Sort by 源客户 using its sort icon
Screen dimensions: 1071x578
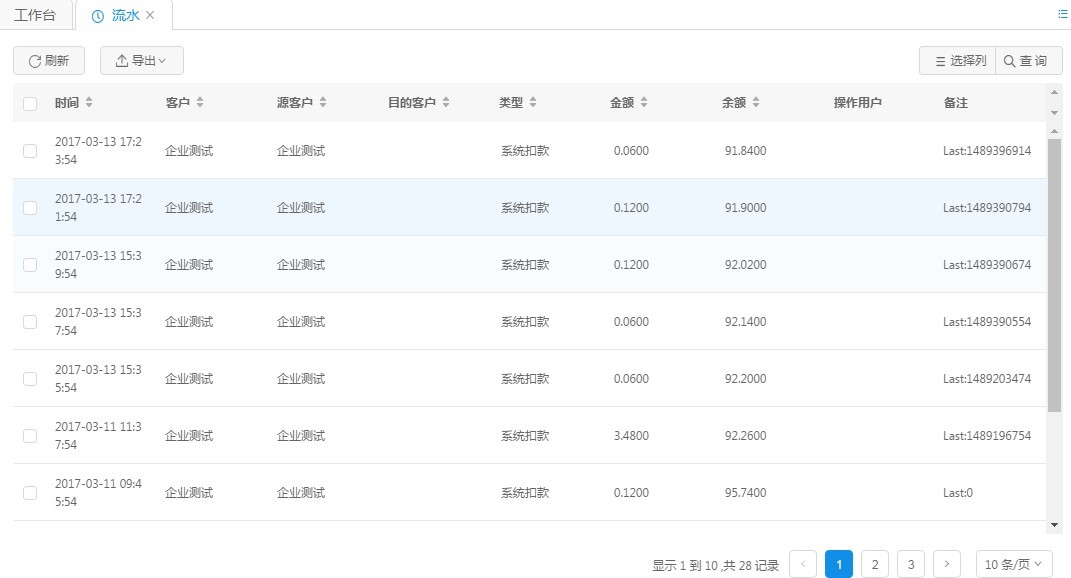[x=323, y=103]
